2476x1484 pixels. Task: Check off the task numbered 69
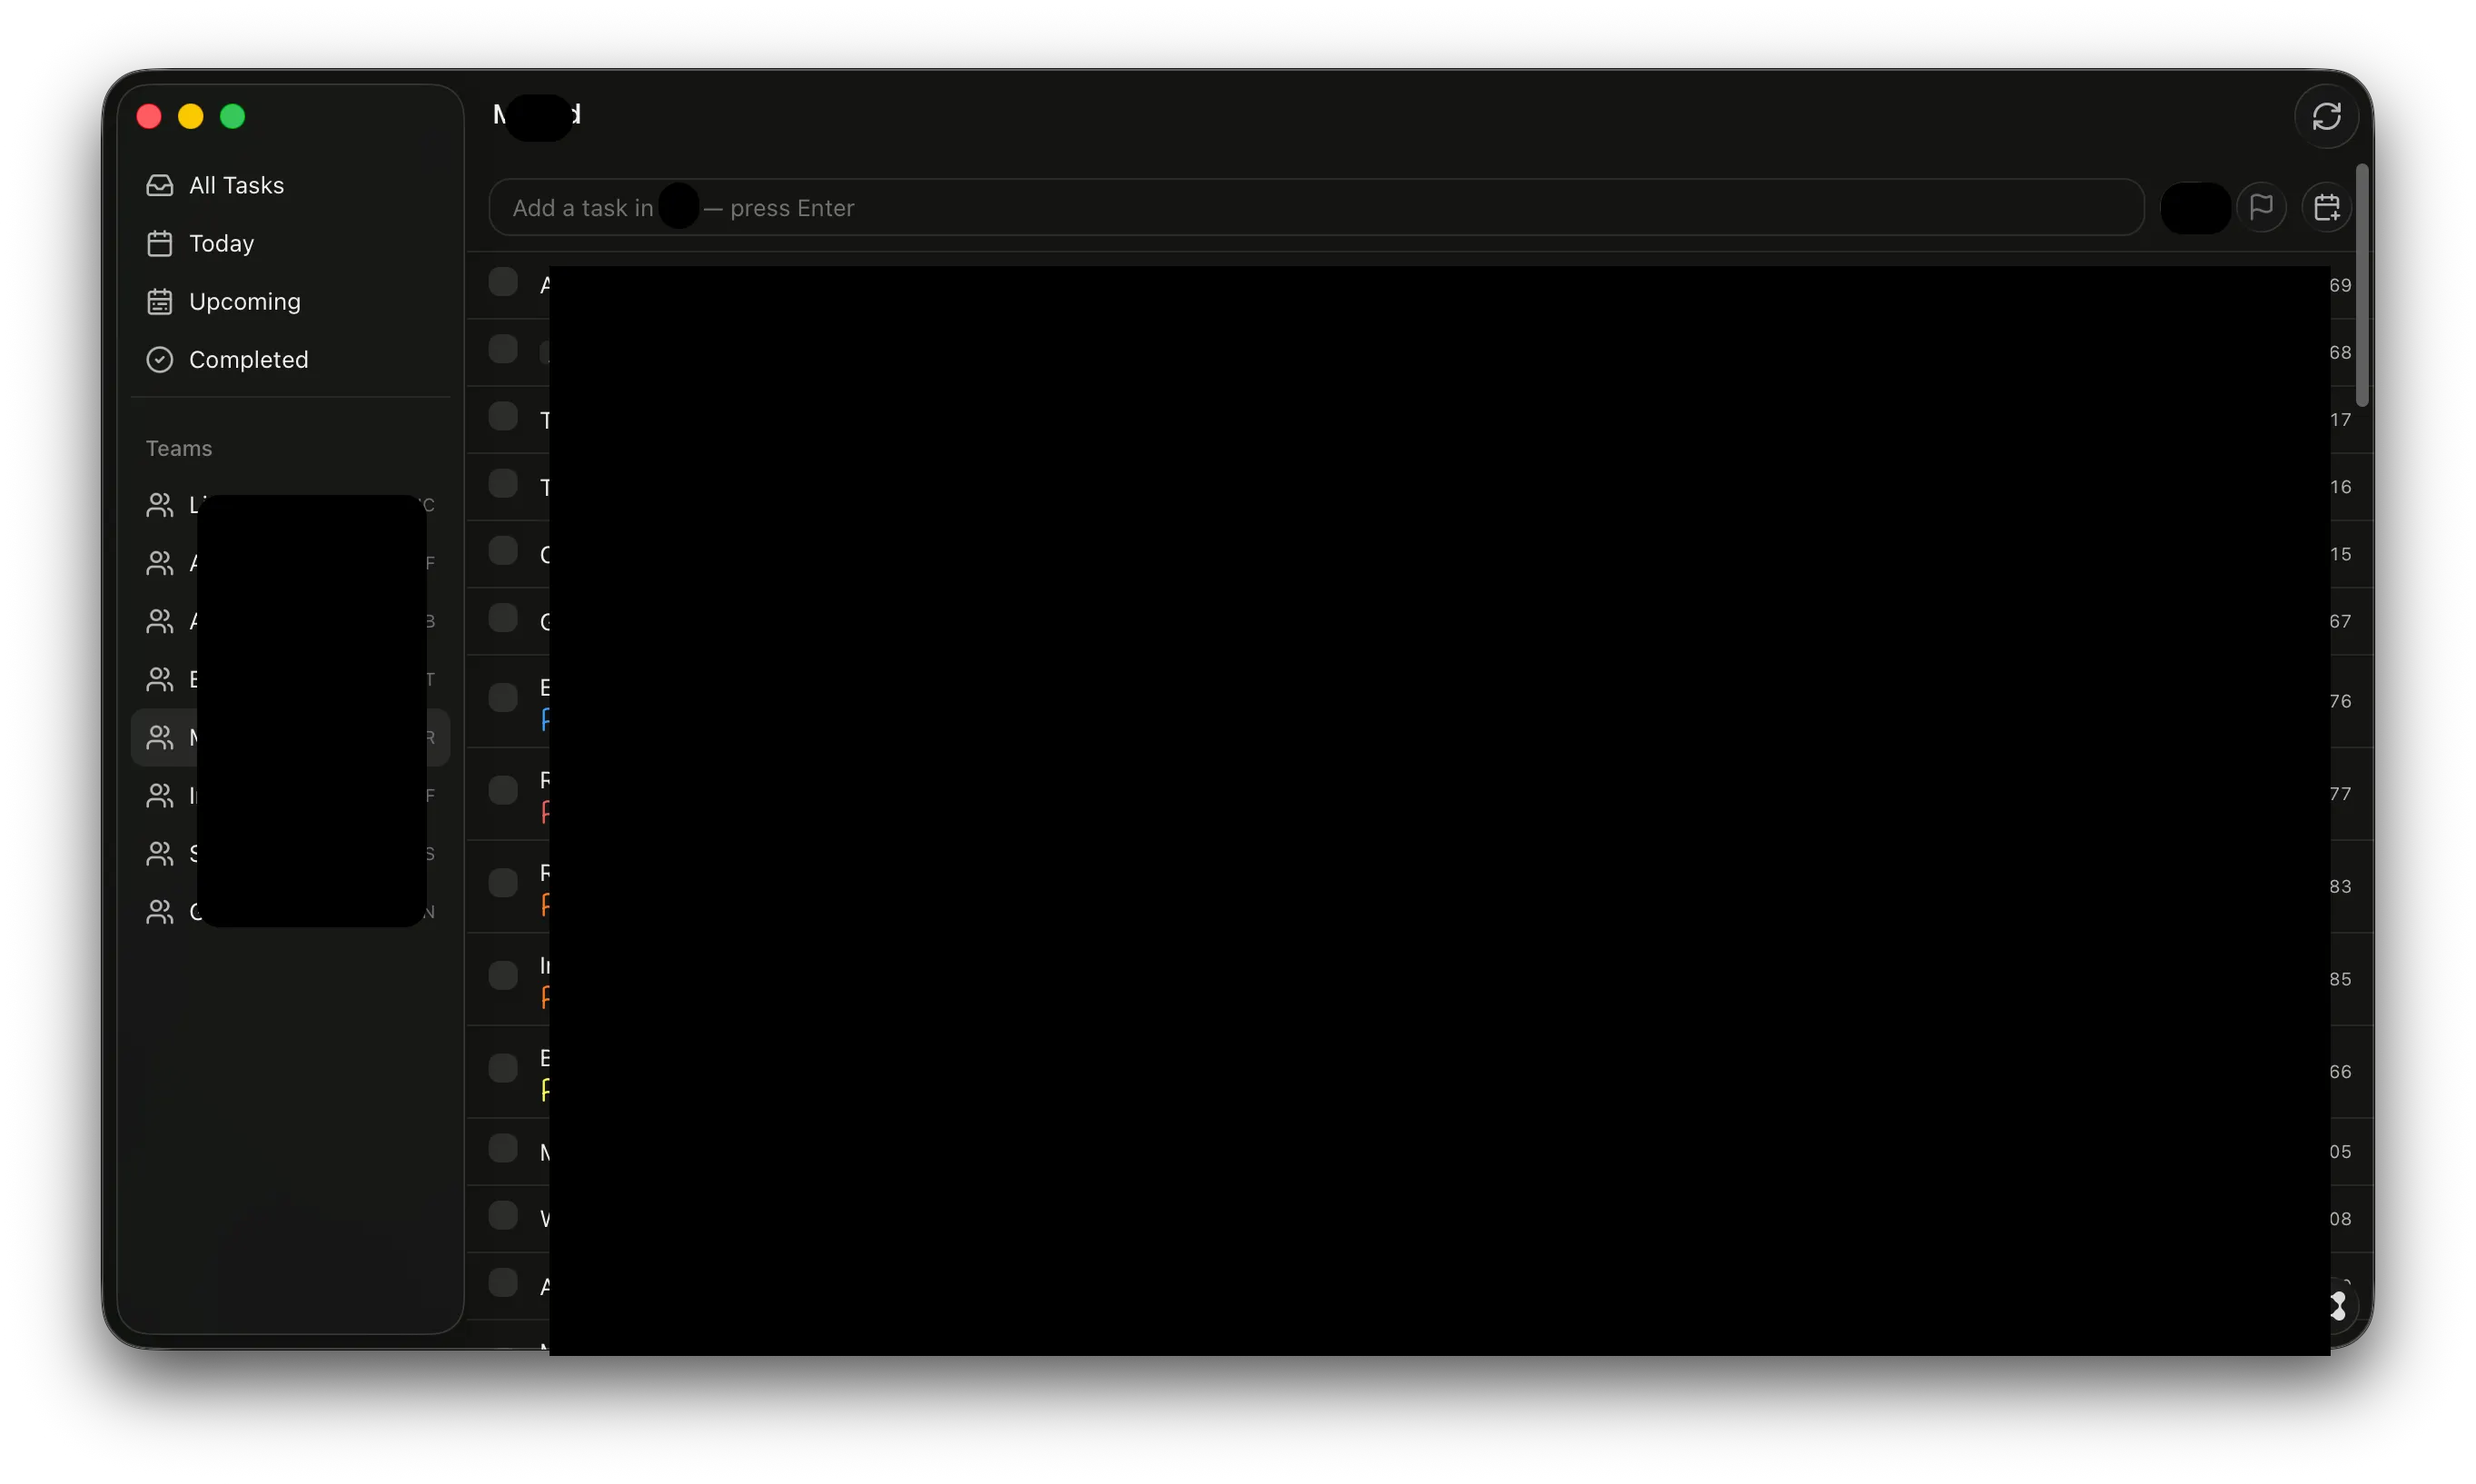click(x=503, y=282)
